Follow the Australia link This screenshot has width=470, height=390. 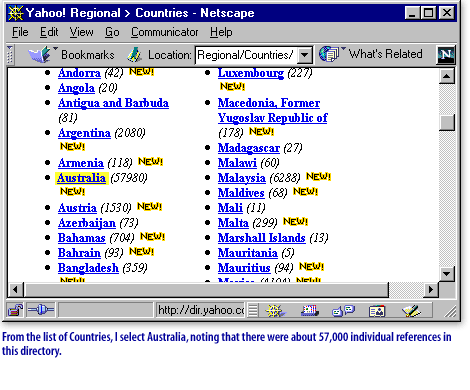coord(81,178)
